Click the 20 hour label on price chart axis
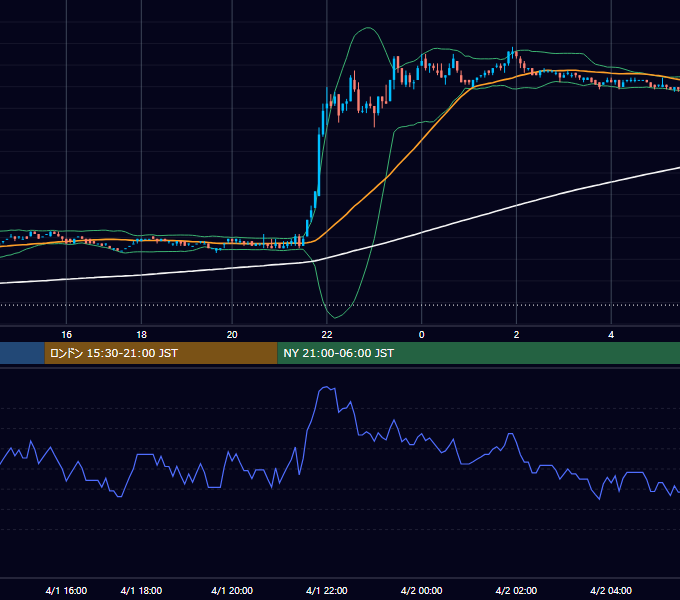The image size is (680, 600). pos(232,335)
